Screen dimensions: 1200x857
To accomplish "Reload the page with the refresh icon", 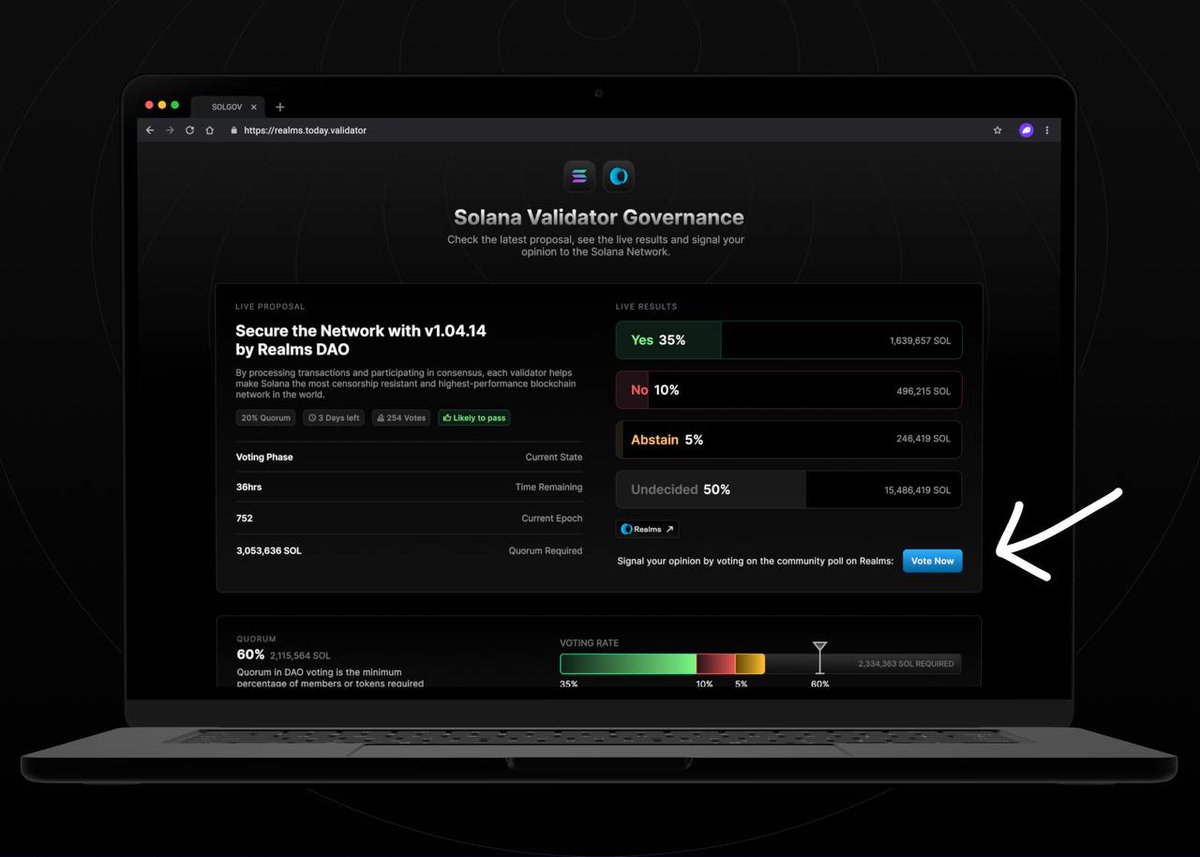I will tap(190, 130).
